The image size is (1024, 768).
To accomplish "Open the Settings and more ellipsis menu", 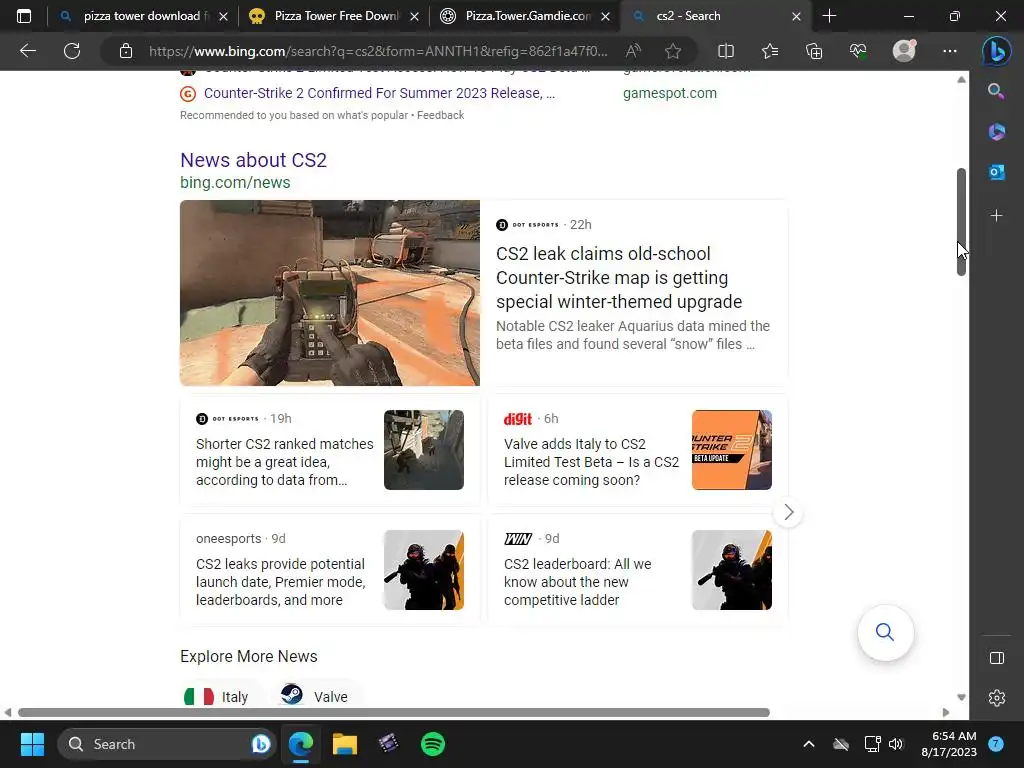I will [950, 51].
